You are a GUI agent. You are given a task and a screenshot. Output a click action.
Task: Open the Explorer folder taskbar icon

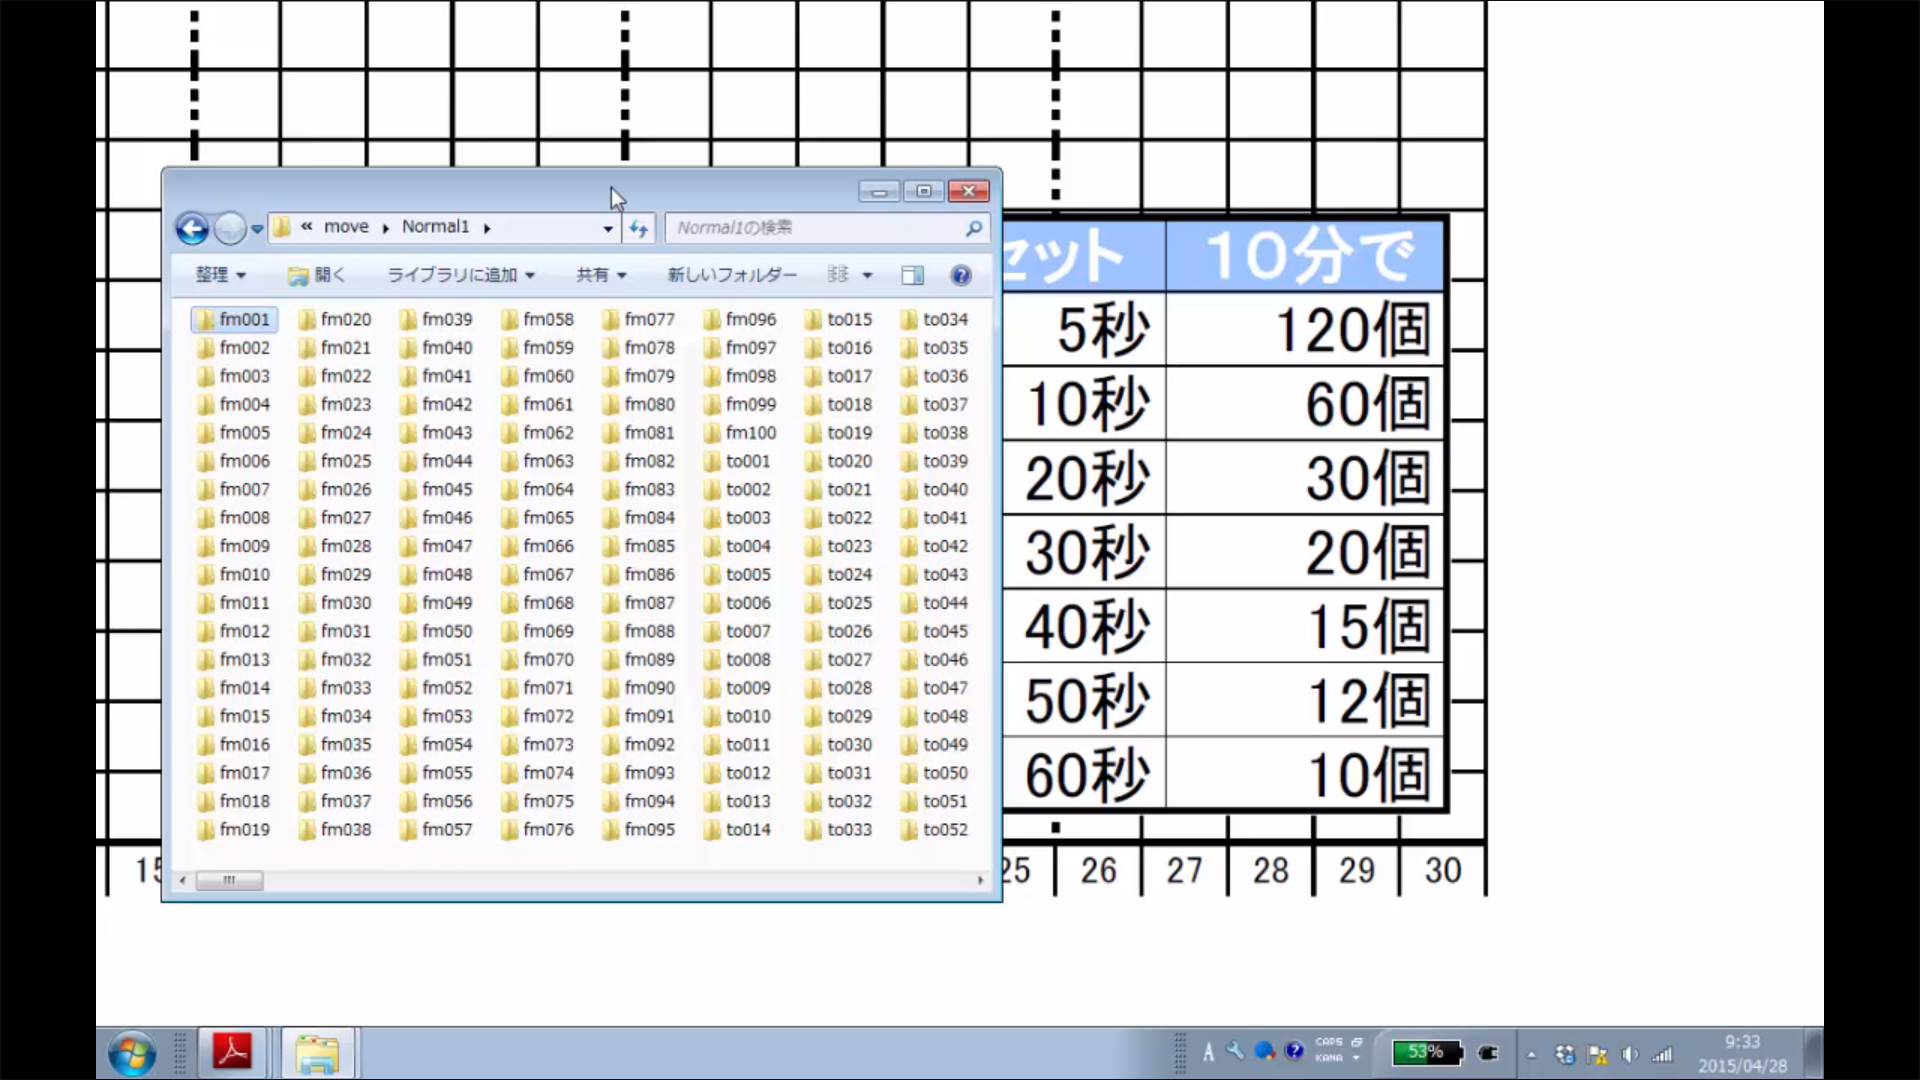click(x=317, y=1054)
